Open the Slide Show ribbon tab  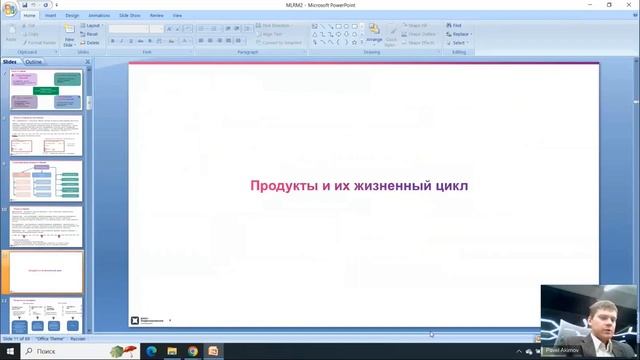[130, 16]
